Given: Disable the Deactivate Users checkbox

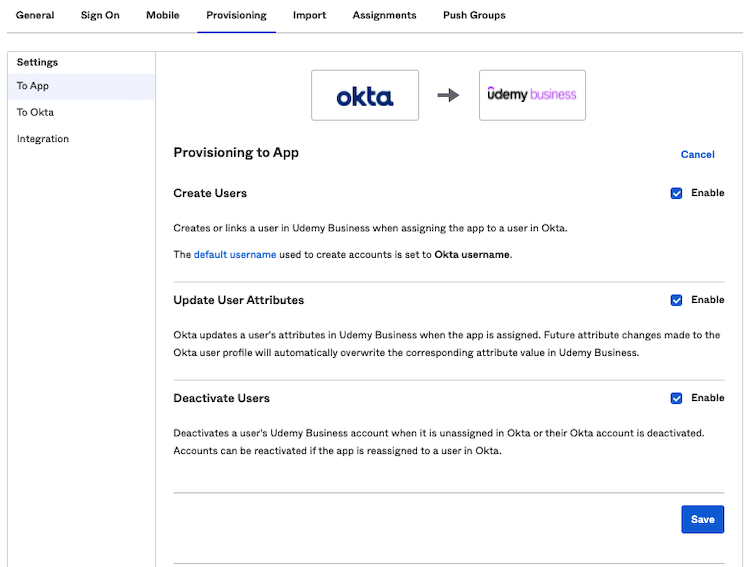Looking at the screenshot, I should pos(677,398).
